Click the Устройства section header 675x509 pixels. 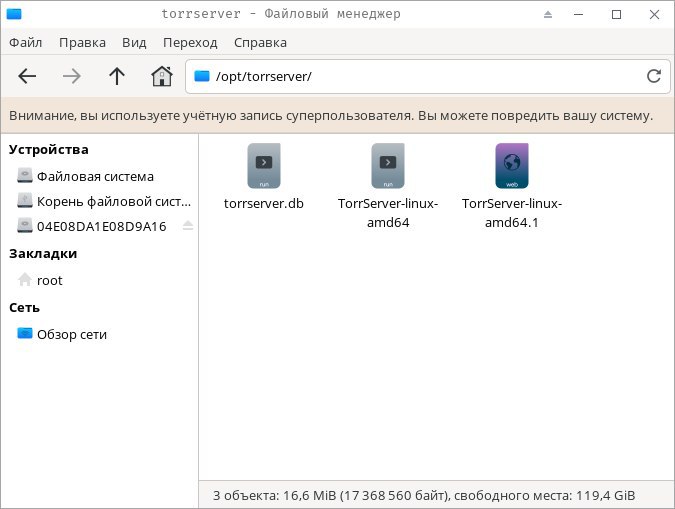(x=49, y=149)
